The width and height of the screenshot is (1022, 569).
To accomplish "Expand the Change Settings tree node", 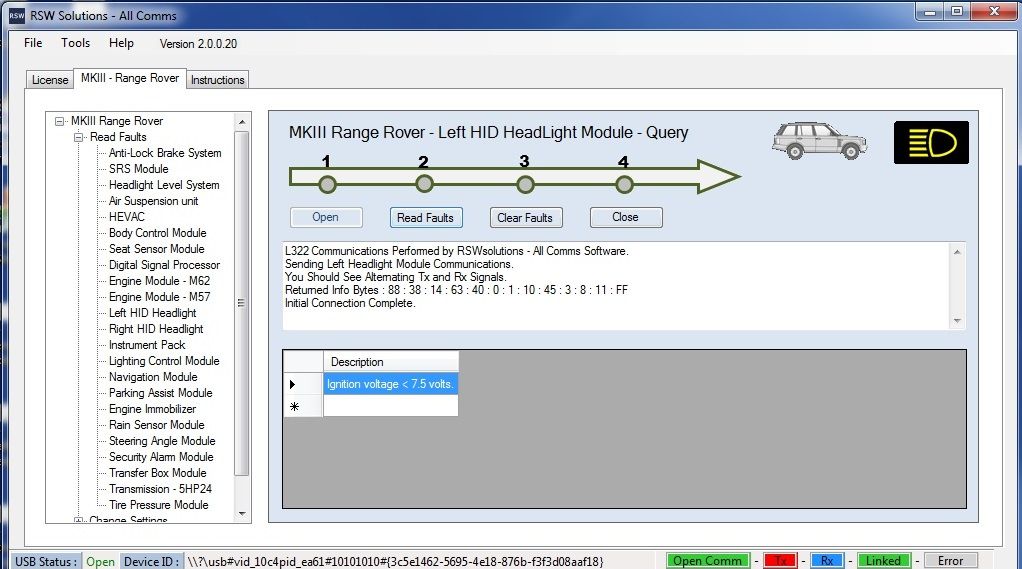I will pyautogui.click(x=79, y=520).
